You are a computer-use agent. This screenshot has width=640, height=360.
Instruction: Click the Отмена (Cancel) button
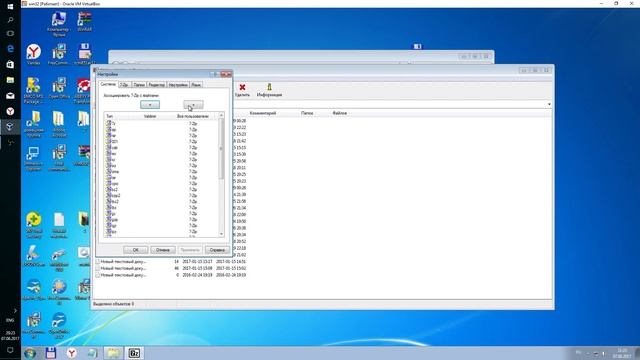click(163, 249)
